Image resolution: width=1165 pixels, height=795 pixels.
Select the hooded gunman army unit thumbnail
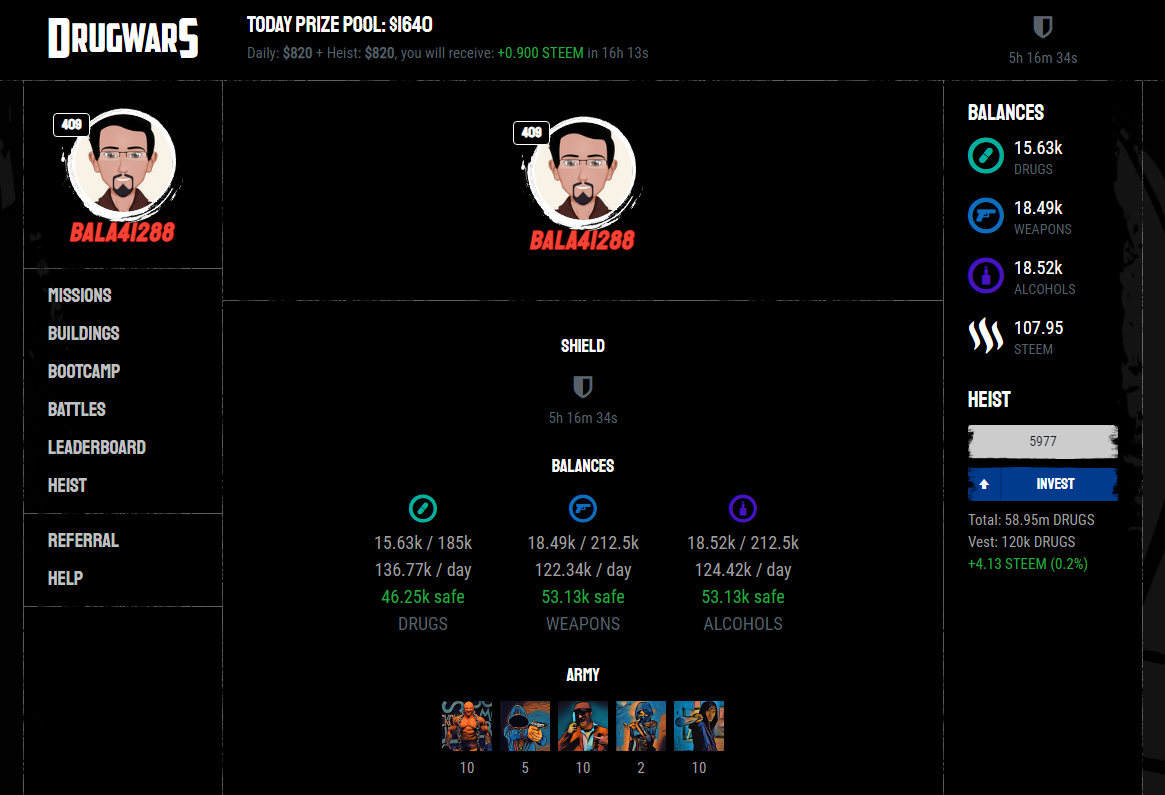[525, 726]
